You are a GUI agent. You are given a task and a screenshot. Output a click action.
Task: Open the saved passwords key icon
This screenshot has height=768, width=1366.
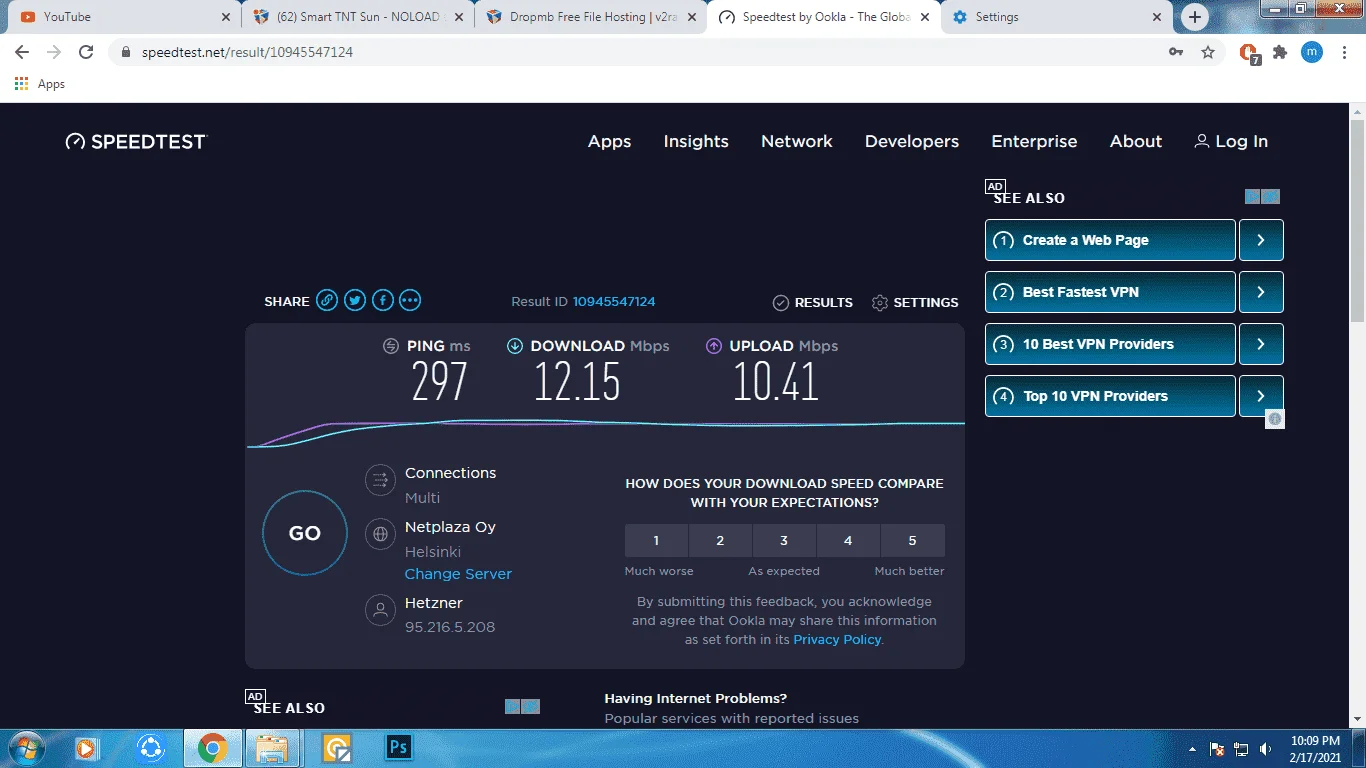pos(1177,52)
